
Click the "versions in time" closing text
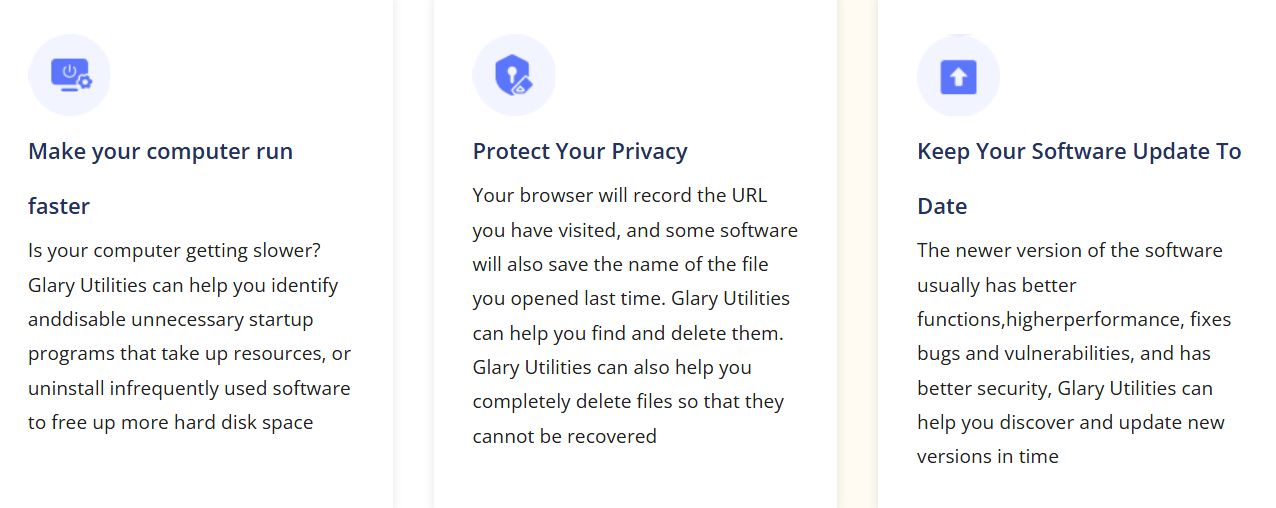pos(988,456)
